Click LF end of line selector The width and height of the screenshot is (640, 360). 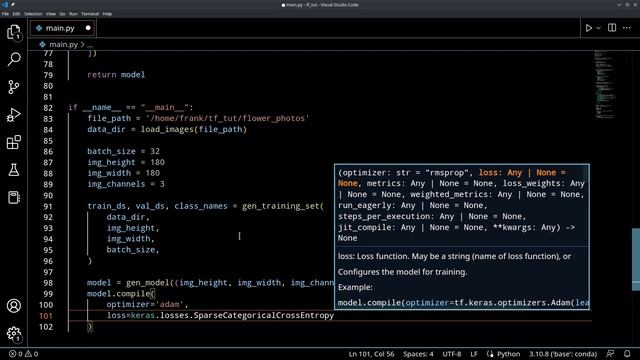473,354
